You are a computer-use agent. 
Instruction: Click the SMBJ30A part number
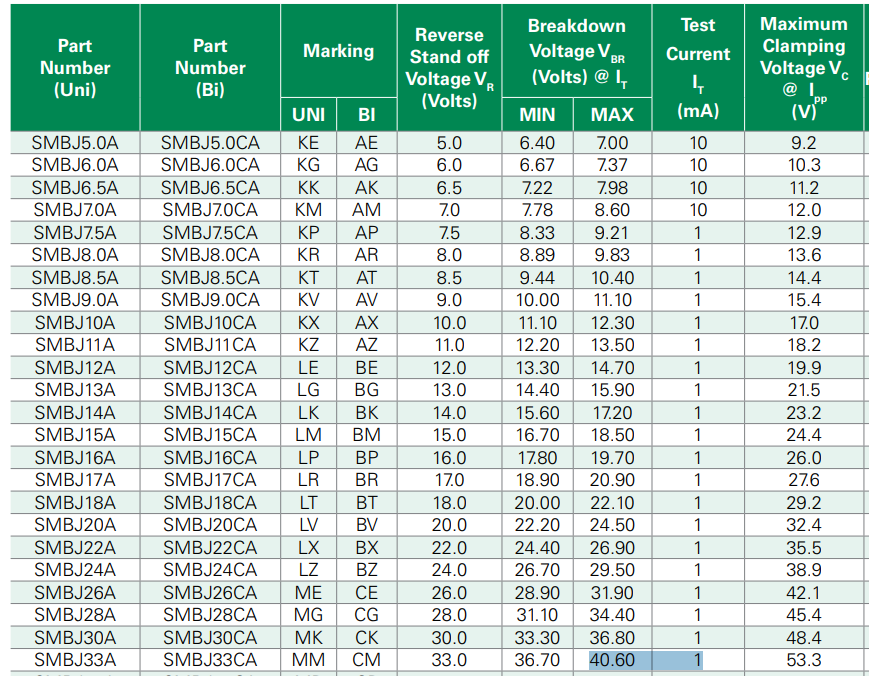pos(75,638)
